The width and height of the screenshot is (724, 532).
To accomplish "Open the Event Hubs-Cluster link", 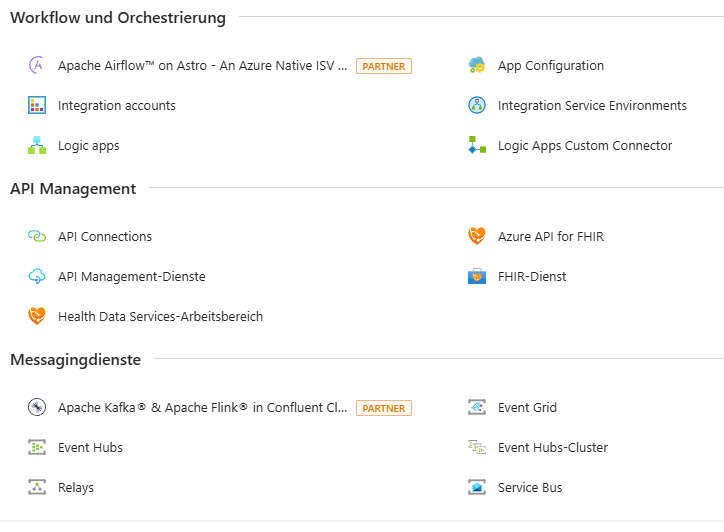I will point(552,448).
